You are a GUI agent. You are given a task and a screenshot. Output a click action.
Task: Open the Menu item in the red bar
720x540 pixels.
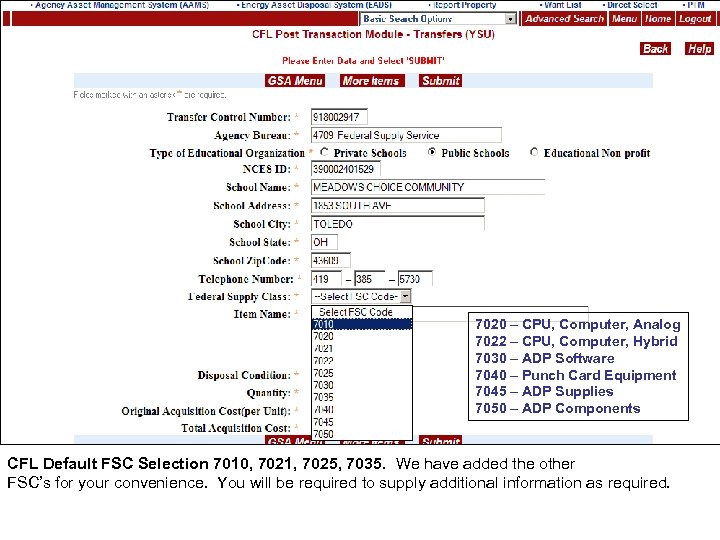(624, 19)
